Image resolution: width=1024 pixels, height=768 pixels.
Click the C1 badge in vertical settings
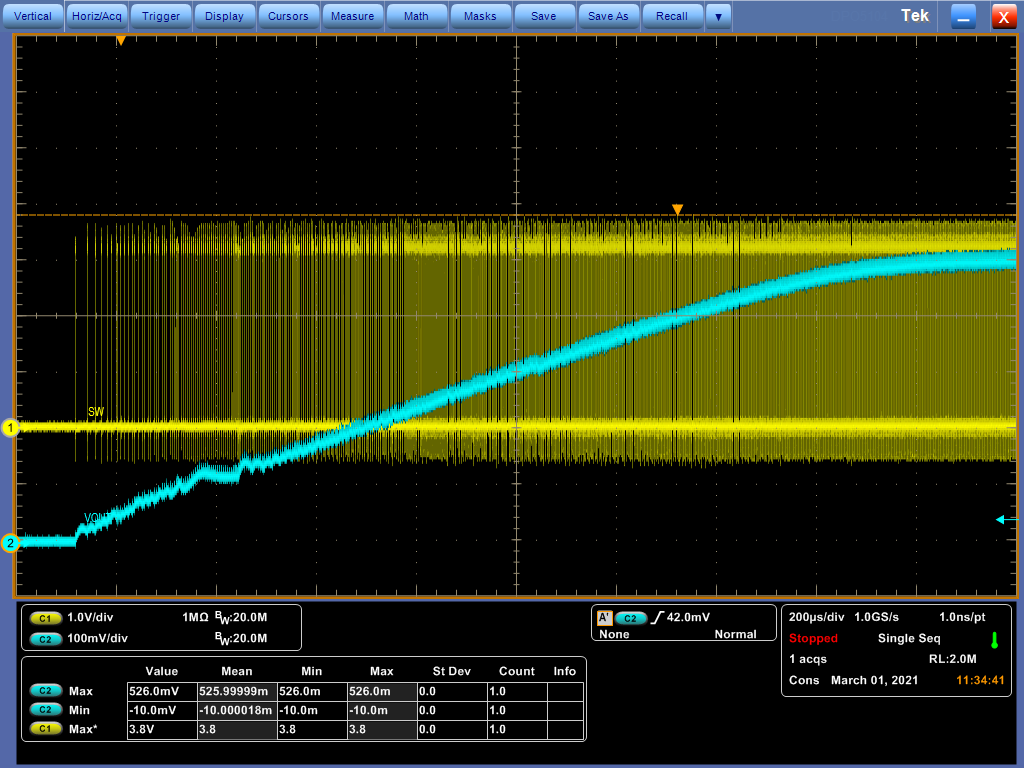click(45, 618)
